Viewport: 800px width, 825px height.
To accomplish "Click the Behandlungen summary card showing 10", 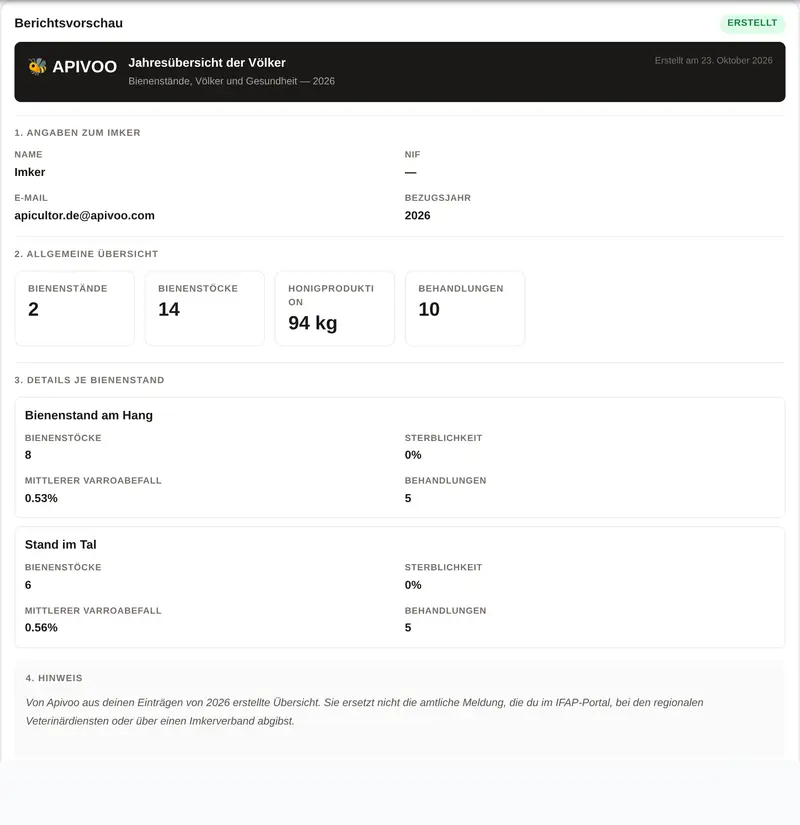I will 465,308.
